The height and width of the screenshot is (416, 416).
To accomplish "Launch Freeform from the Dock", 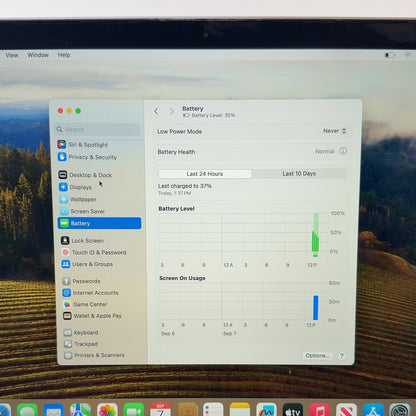I will [266, 410].
